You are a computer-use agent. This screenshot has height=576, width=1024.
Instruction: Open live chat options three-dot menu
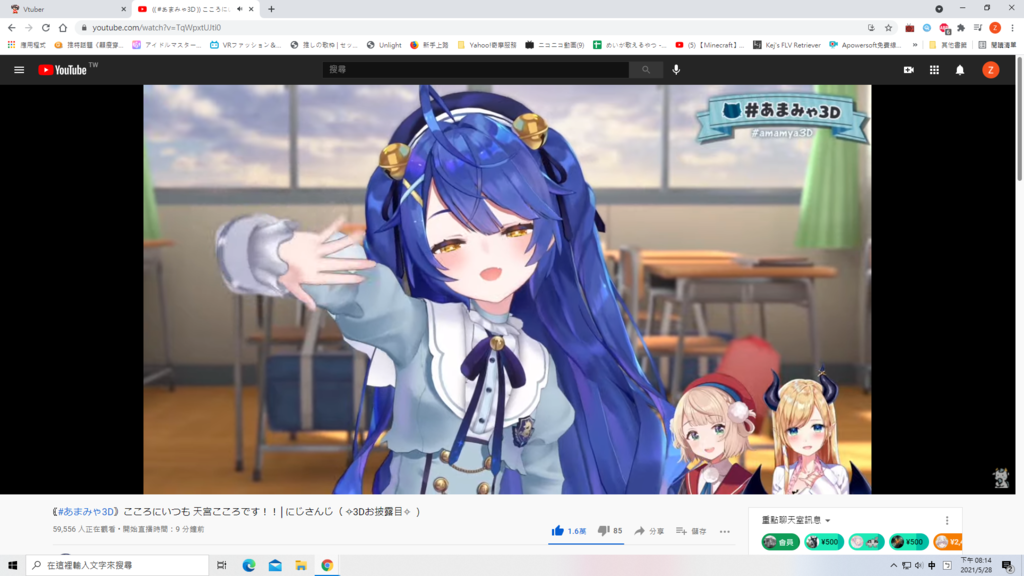coord(947,520)
